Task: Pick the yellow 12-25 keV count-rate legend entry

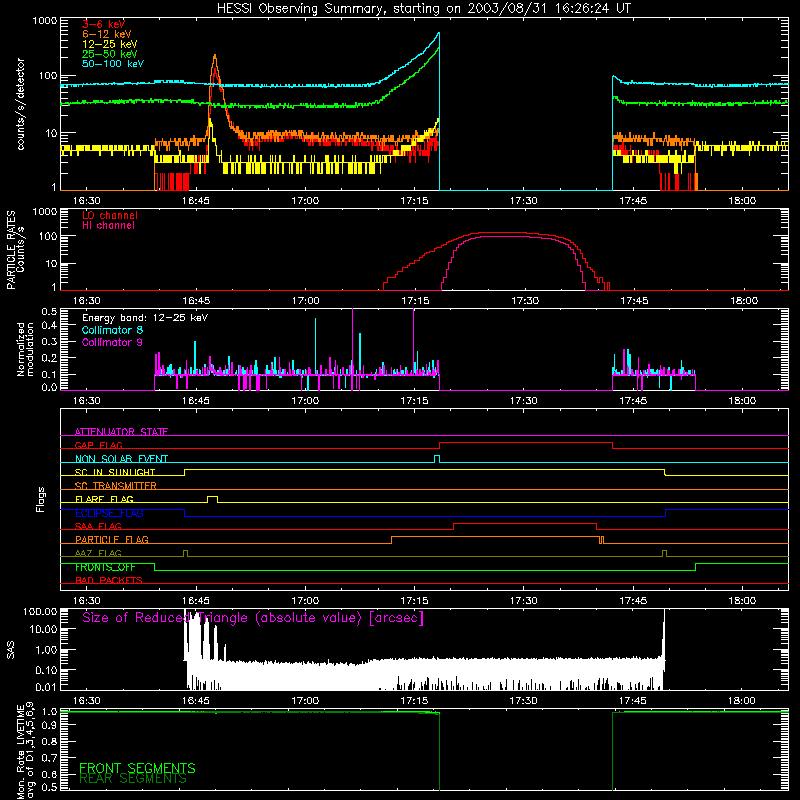Action: click(x=110, y=44)
